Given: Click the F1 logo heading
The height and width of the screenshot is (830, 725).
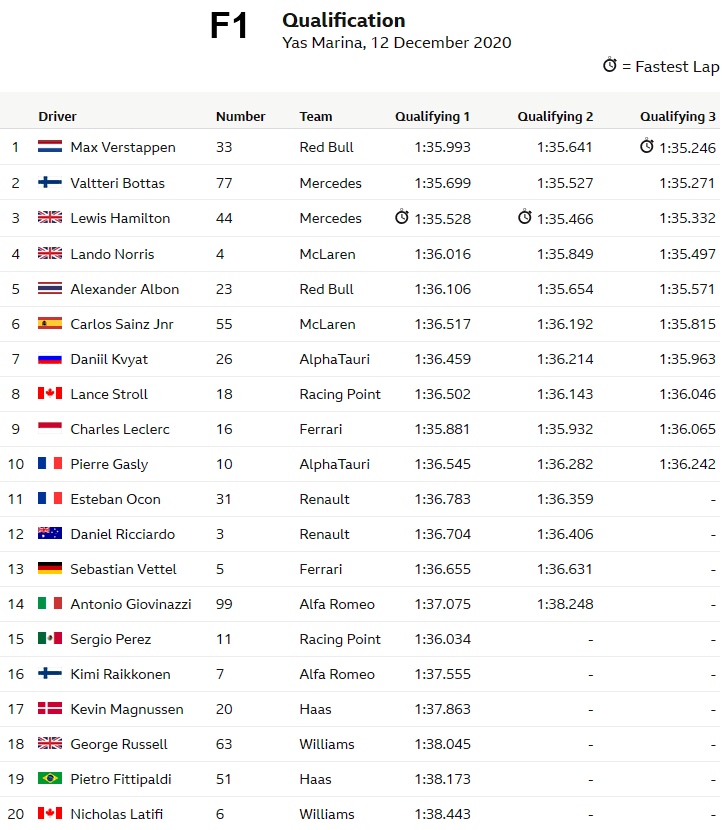Looking at the screenshot, I should pyautogui.click(x=229, y=27).
